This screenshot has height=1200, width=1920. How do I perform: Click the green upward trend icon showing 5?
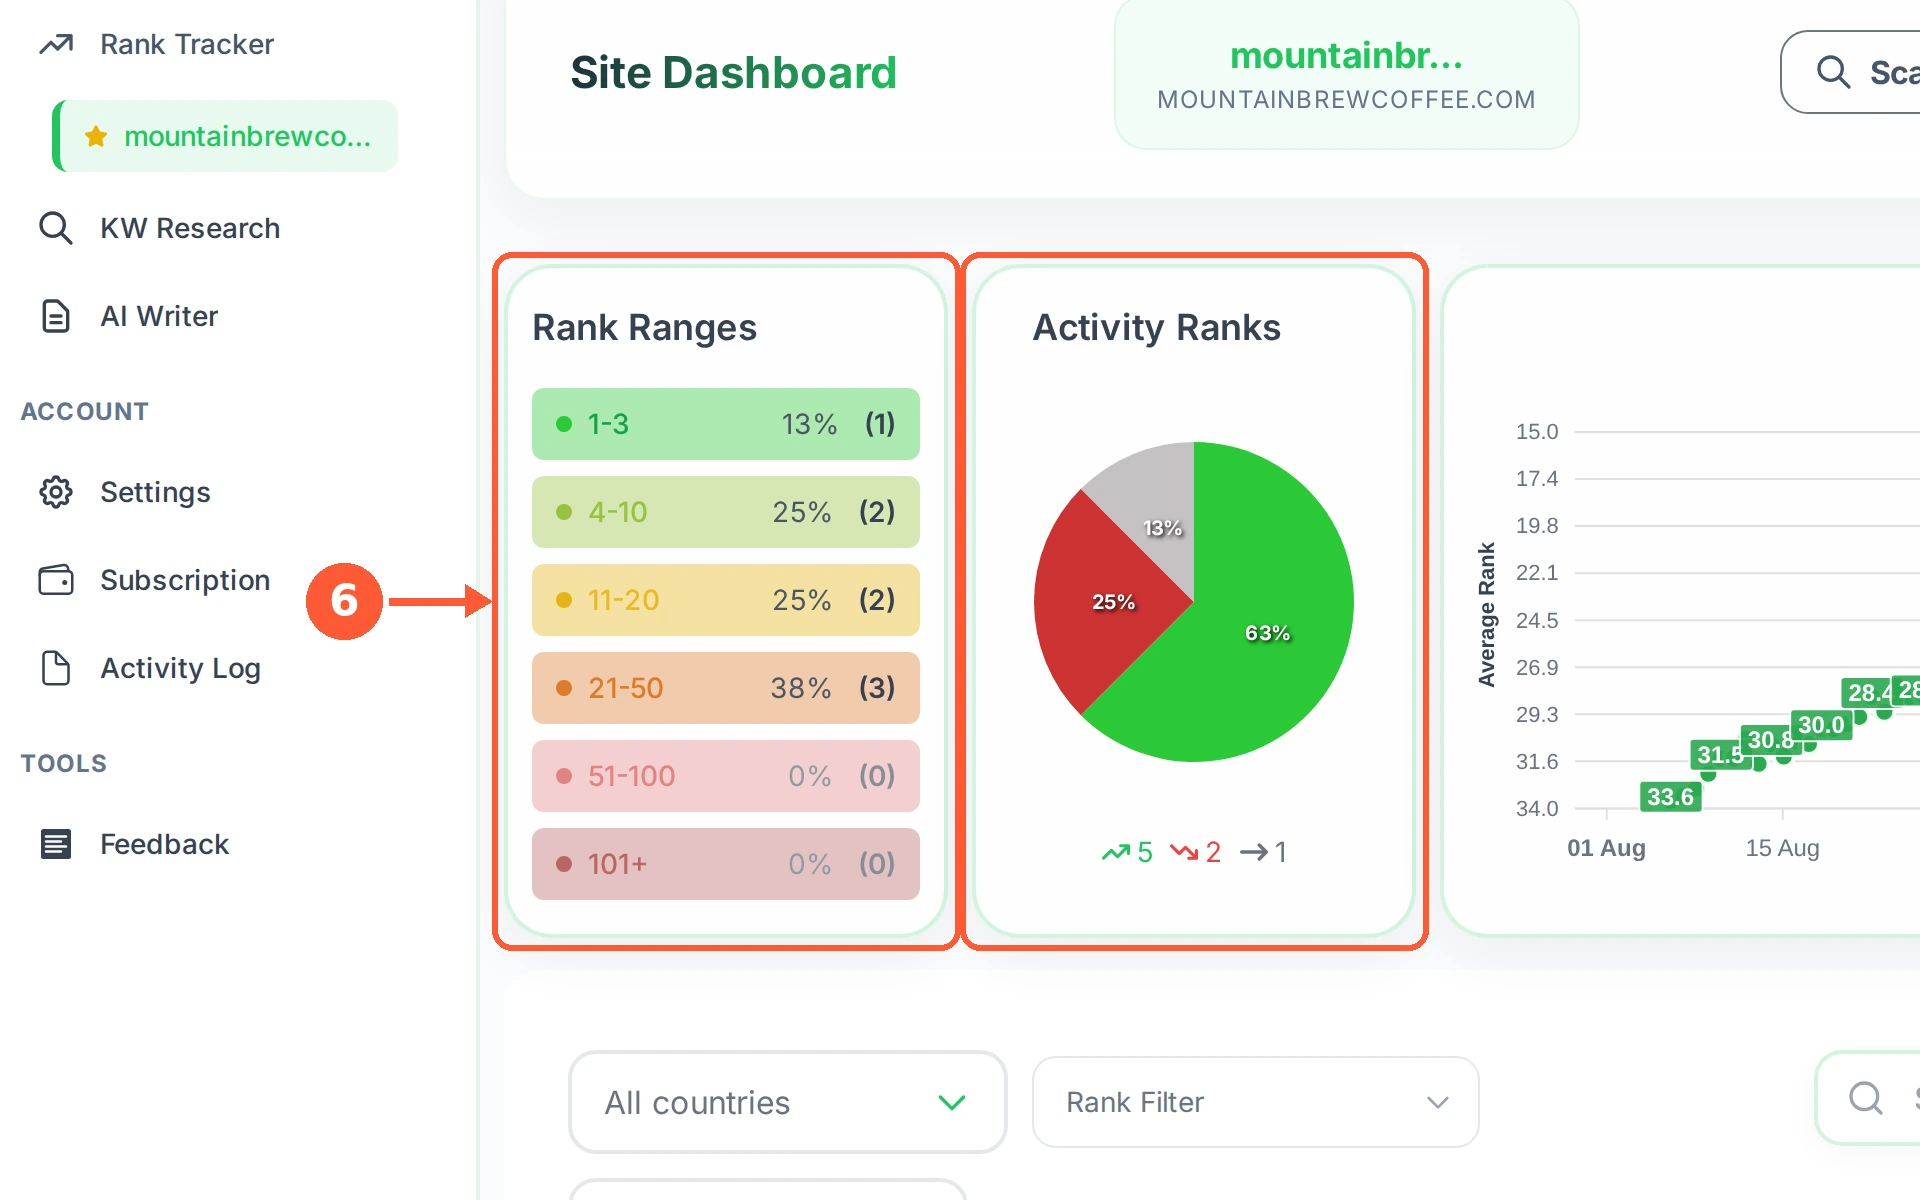pyautogui.click(x=1115, y=852)
